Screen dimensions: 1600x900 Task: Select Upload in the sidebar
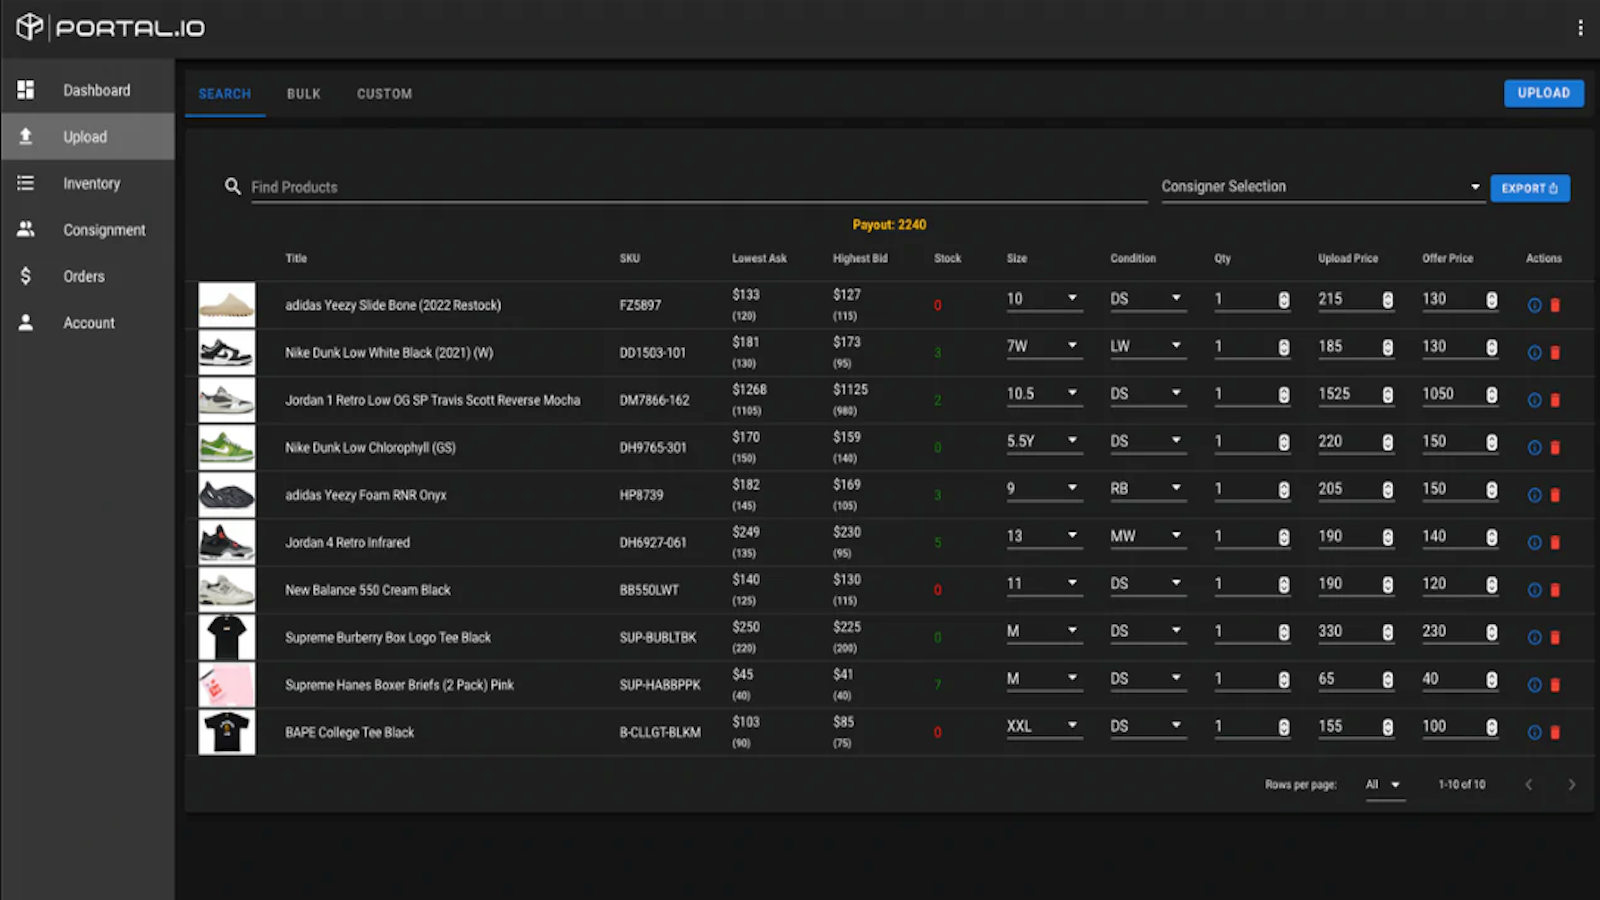click(x=88, y=137)
